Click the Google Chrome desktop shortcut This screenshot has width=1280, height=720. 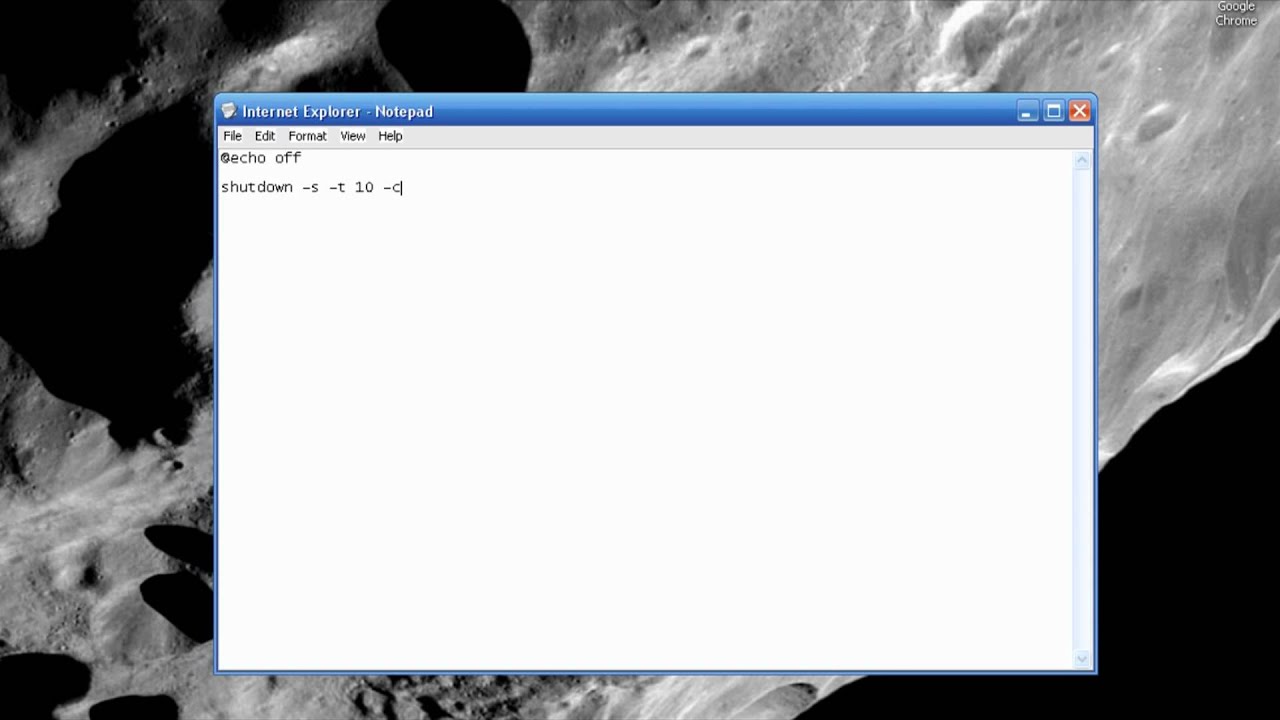1236,14
